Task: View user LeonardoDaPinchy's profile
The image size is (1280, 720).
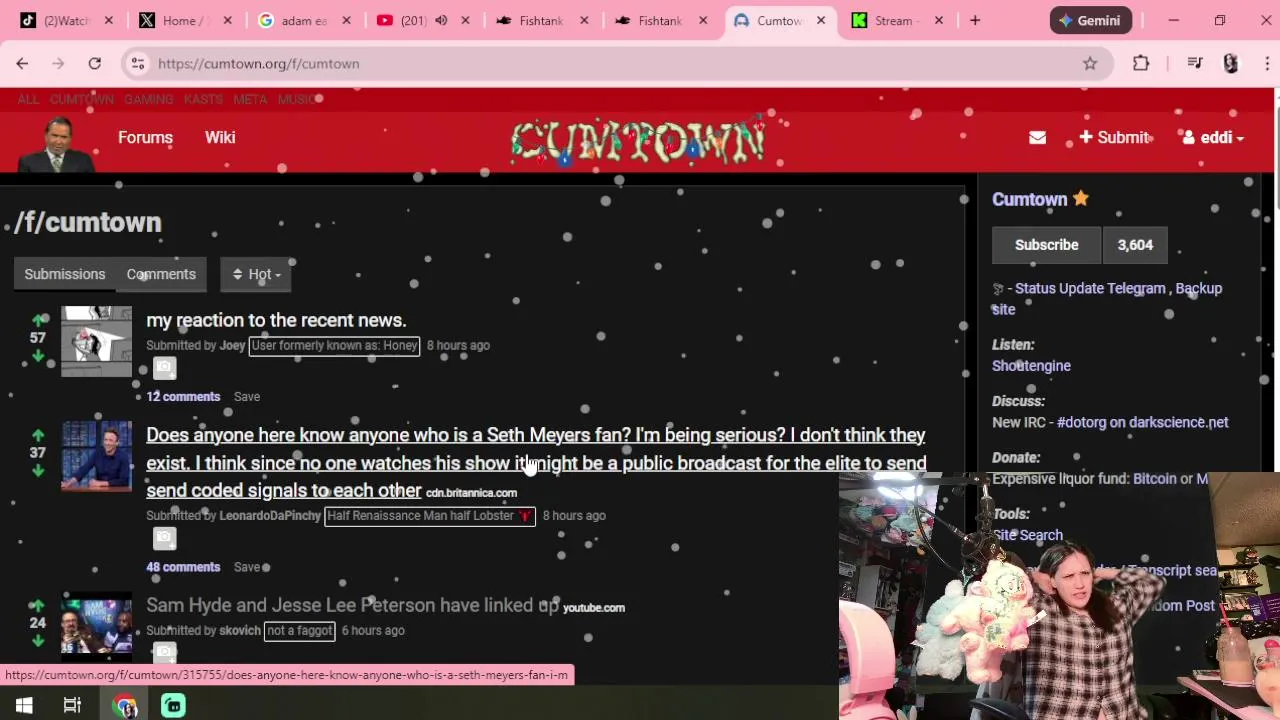Action: [x=270, y=515]
